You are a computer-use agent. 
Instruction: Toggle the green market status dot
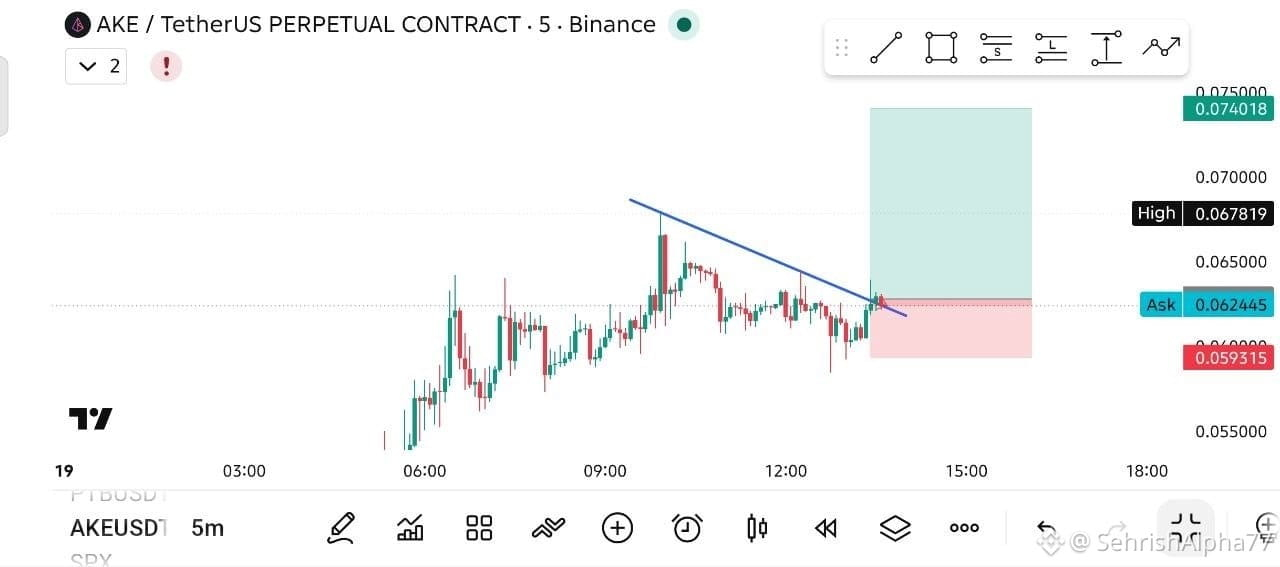pos(683,25)
